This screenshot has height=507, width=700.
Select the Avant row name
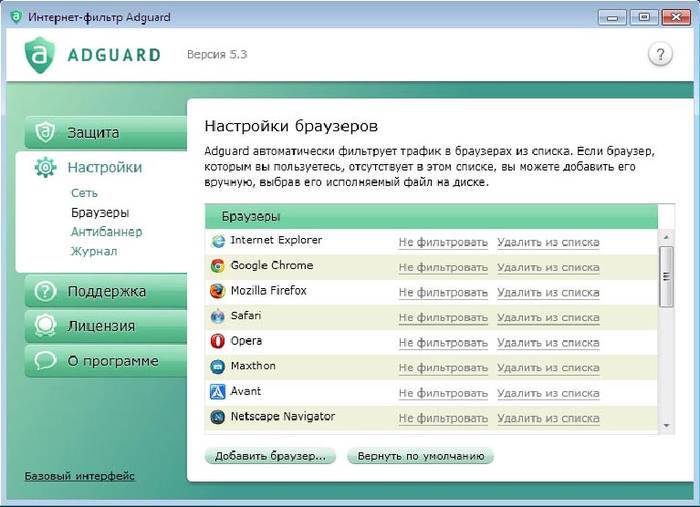pos(245,391)
